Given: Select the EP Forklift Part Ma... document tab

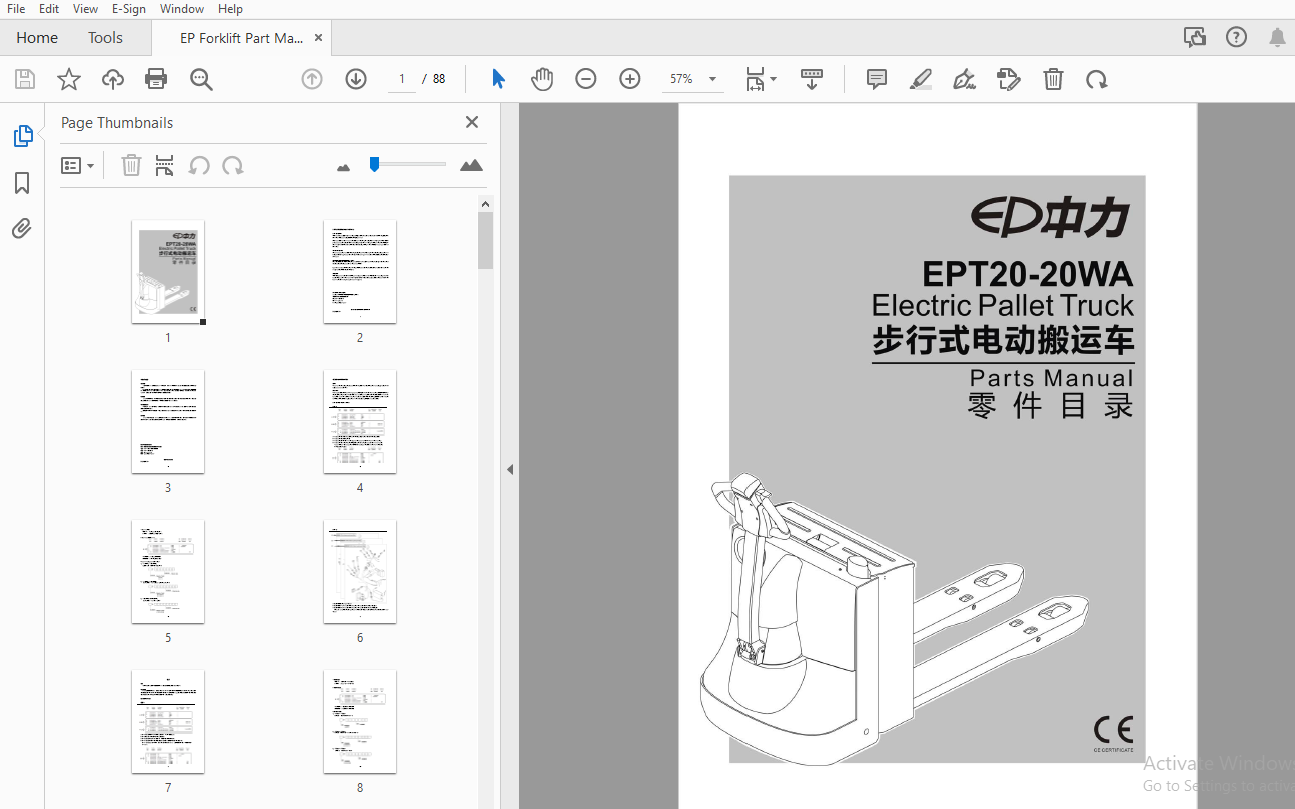Looking at the screenshot, I should [x=241, y=38].
